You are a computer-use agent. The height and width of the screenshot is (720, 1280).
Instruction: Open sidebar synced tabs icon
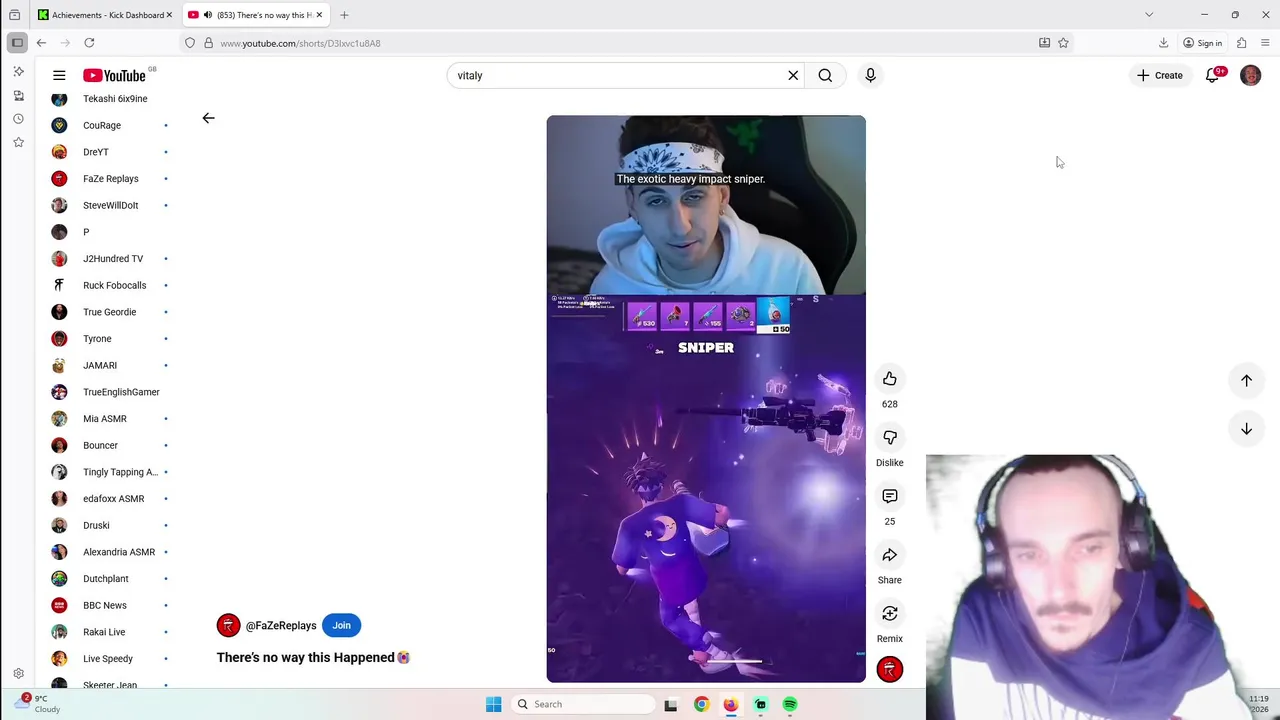coord(18,95)
